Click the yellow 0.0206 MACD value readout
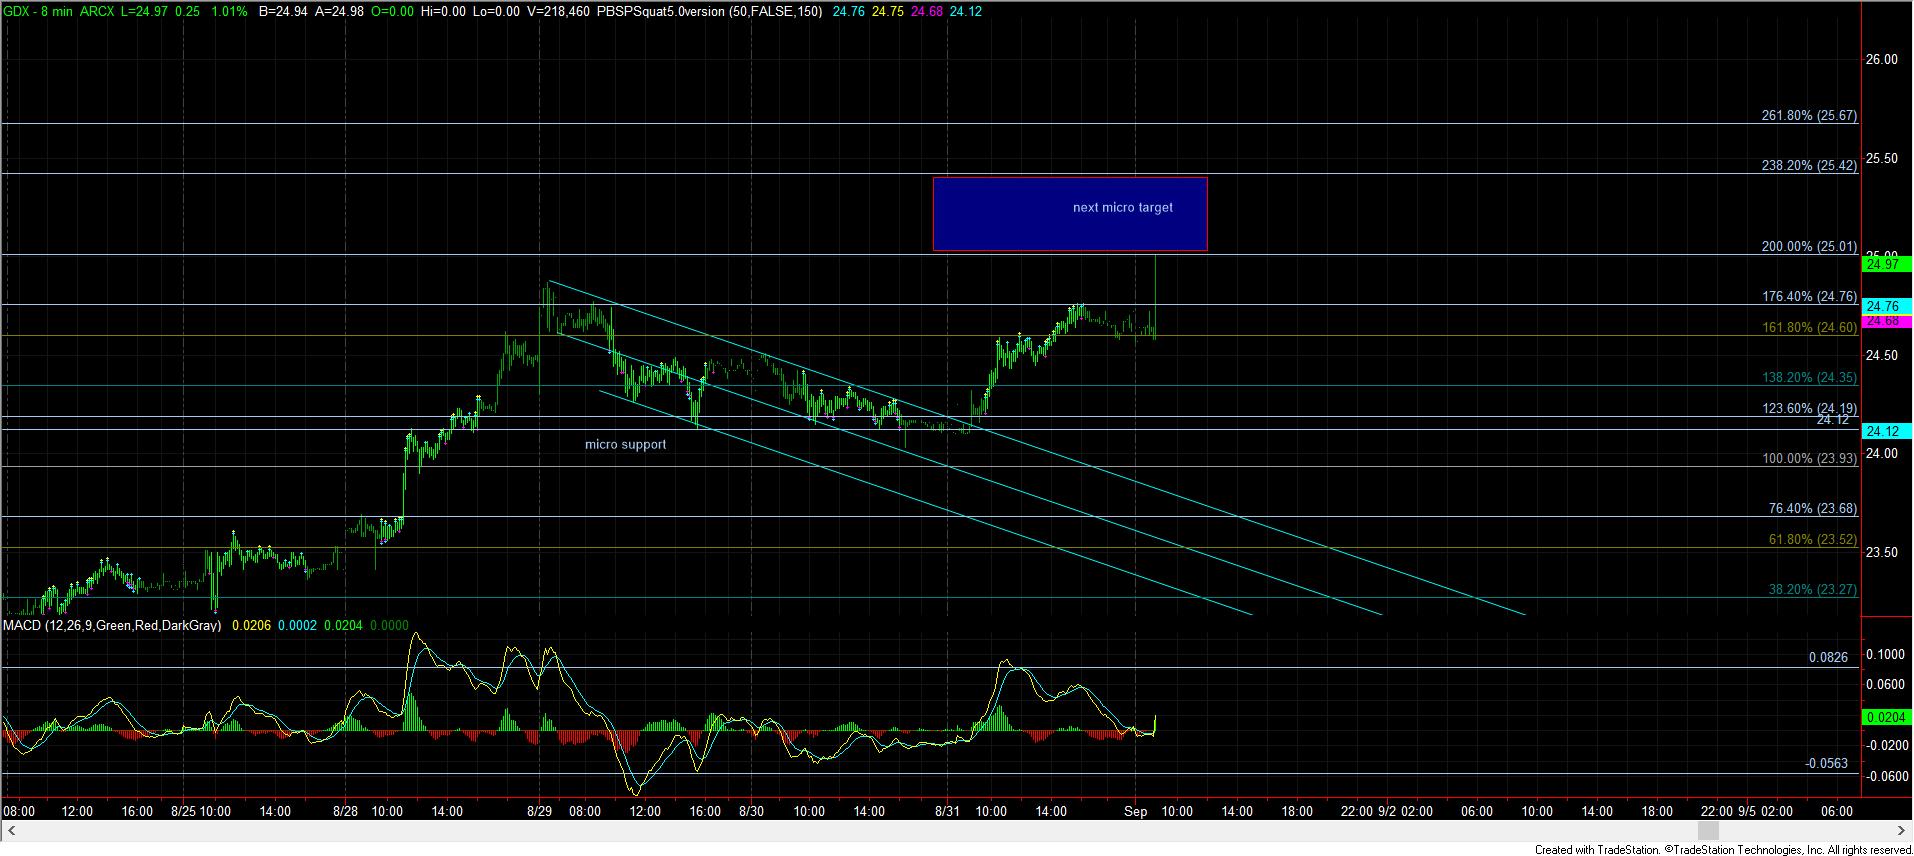 click(250, 626)
